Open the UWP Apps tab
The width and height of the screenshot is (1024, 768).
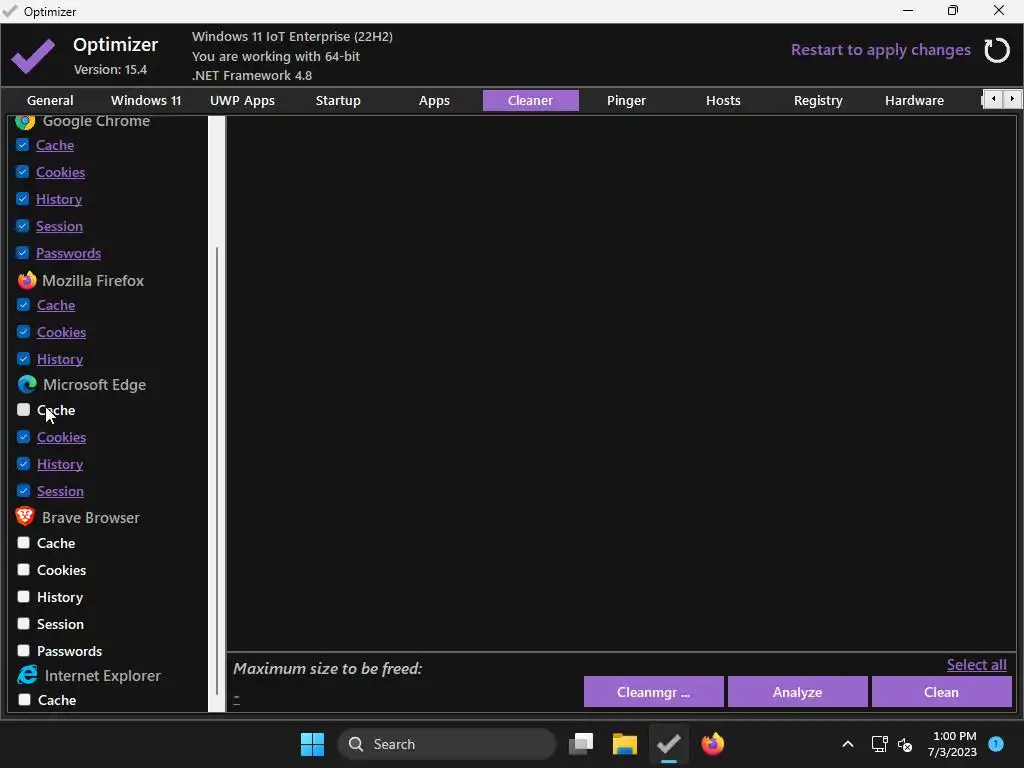[242, 101]
